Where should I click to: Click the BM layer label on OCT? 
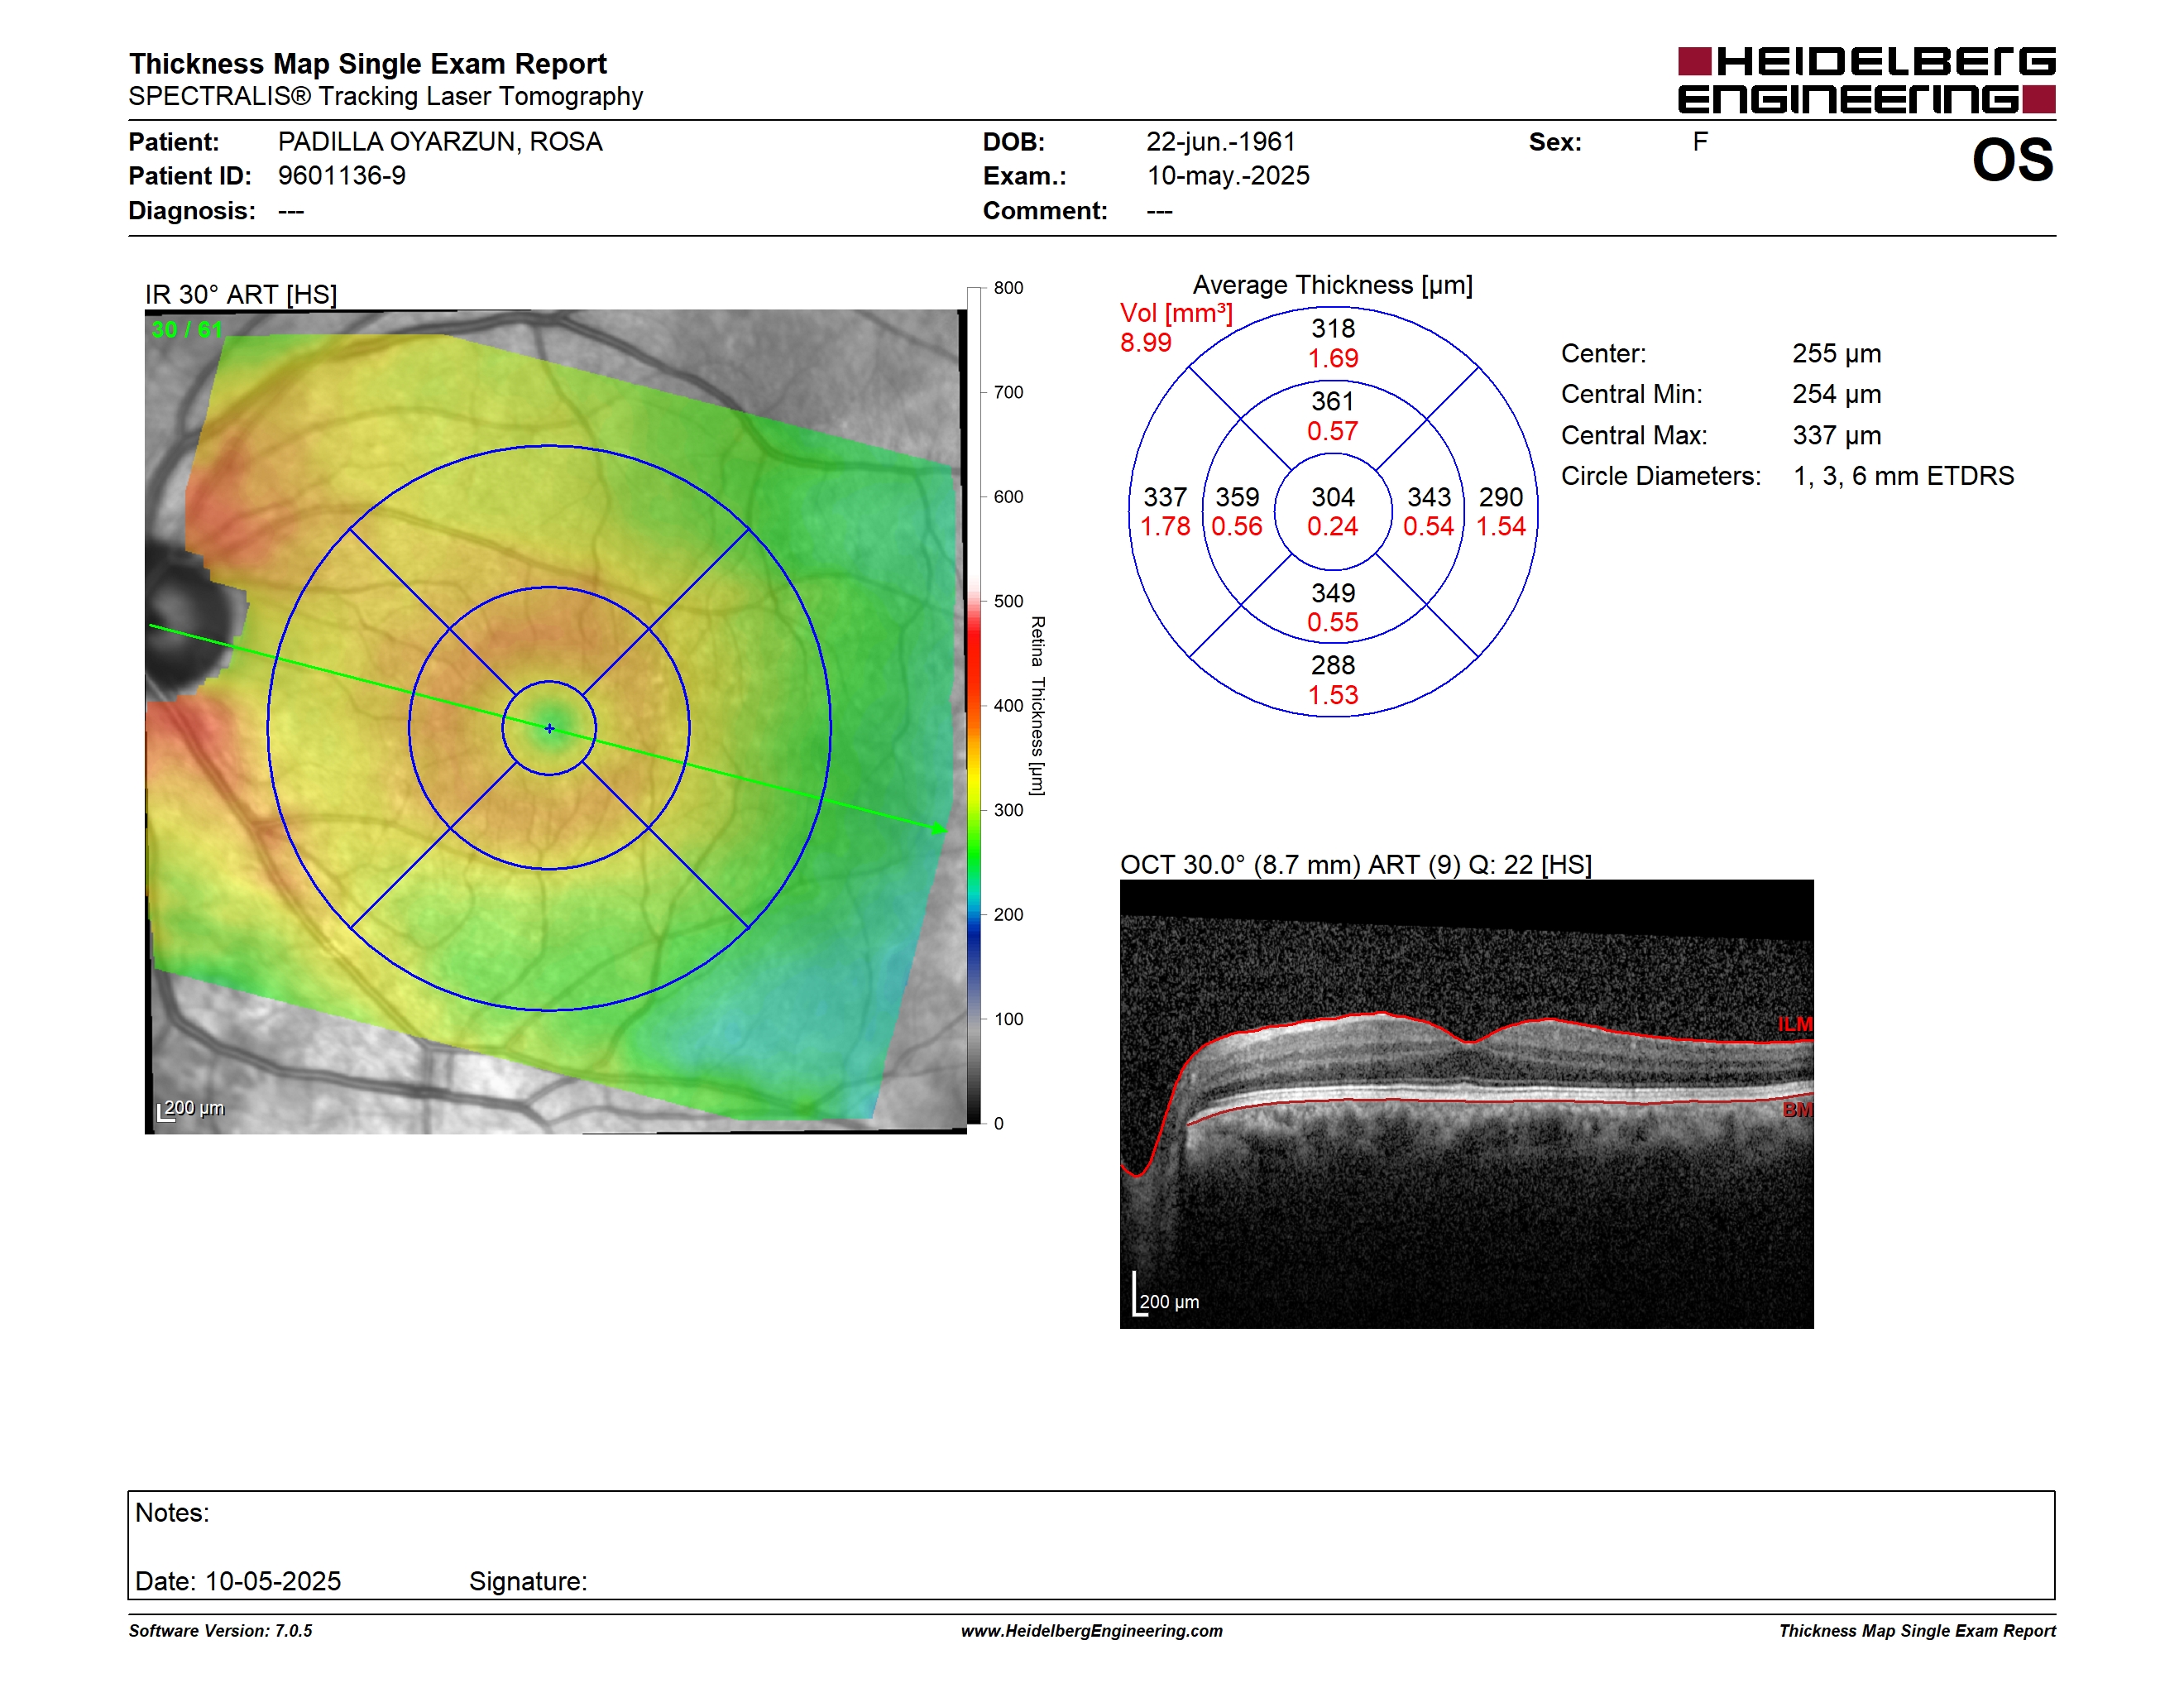[x=1797, y=1110]
